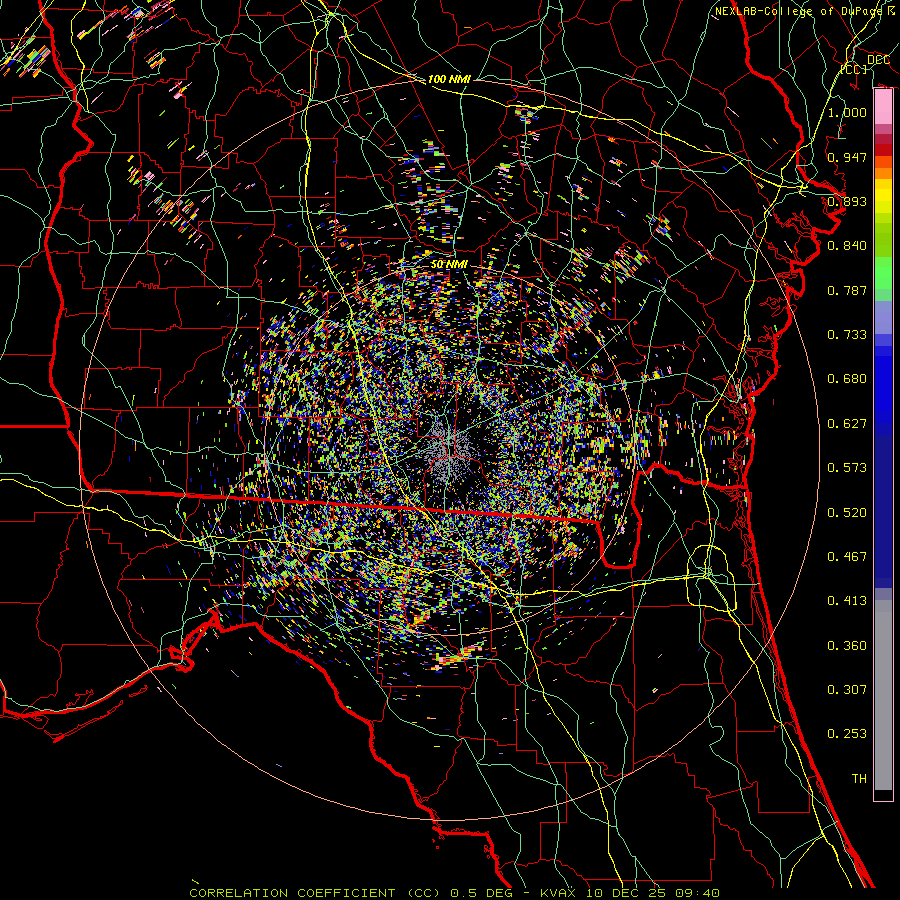
Task: Pick the pink segment of the color bar
Action: tap(883, 107)
